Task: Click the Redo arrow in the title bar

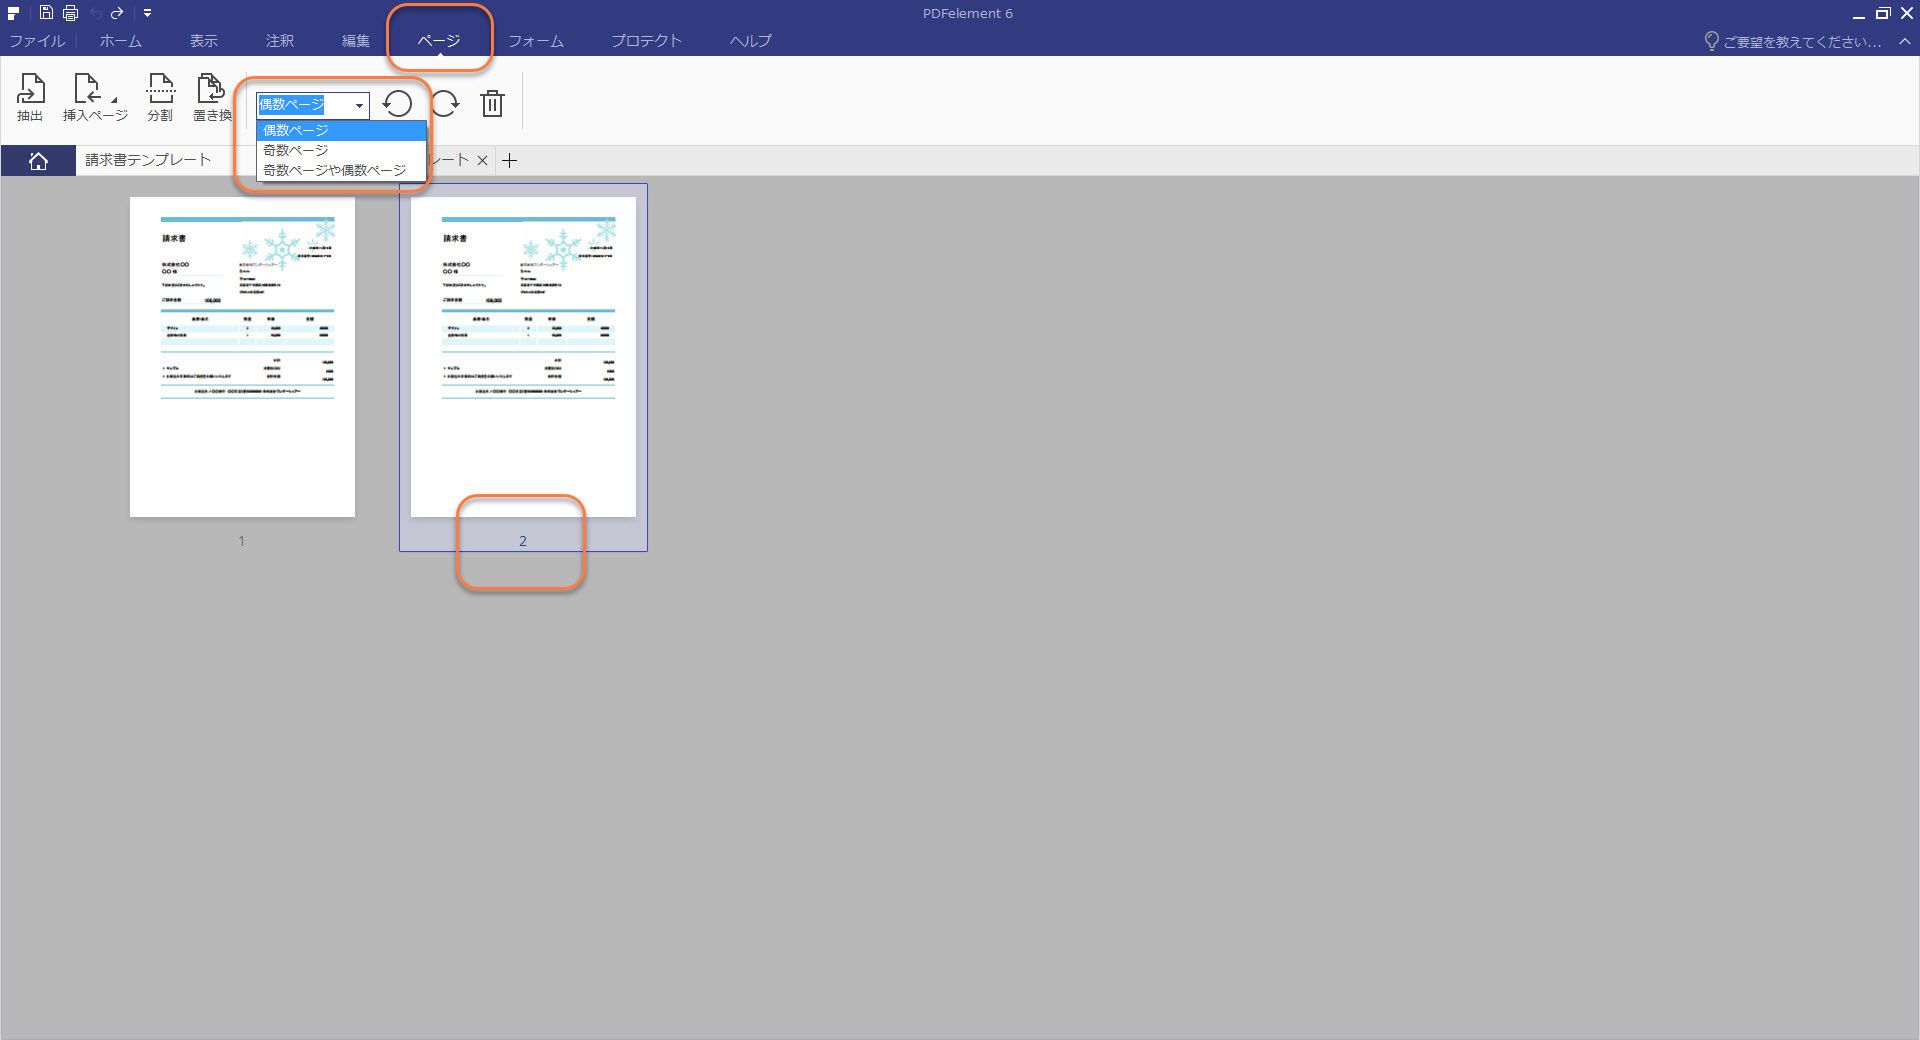Action: (117, 13)
